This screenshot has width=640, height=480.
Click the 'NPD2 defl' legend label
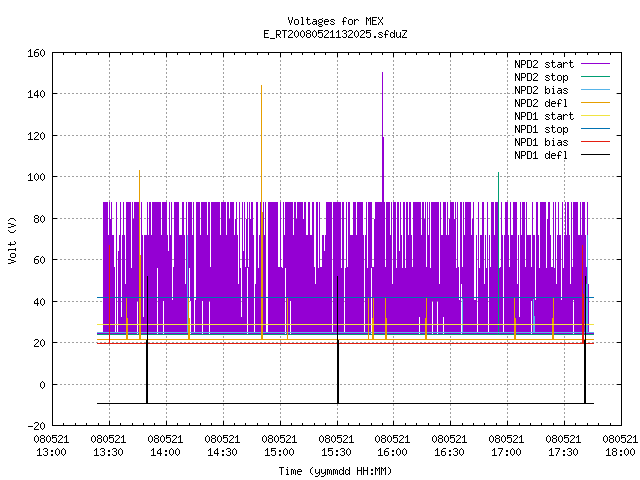tap(541, 103)
